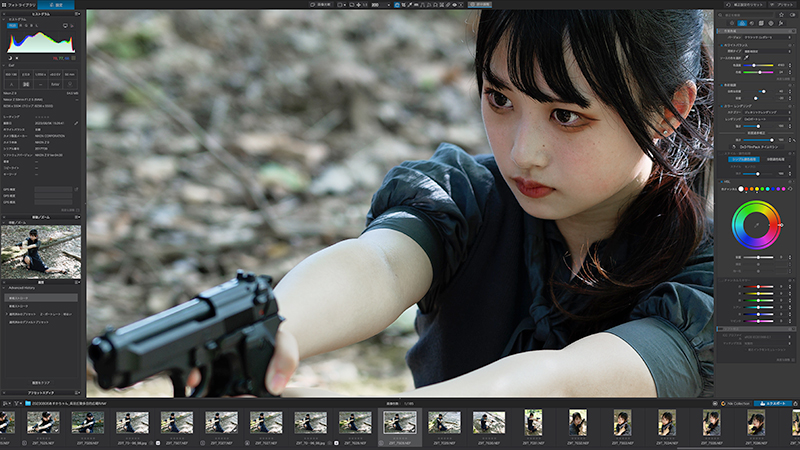Click the favorites star icon in right panel
800x450 pixels.
pos(781,15)
